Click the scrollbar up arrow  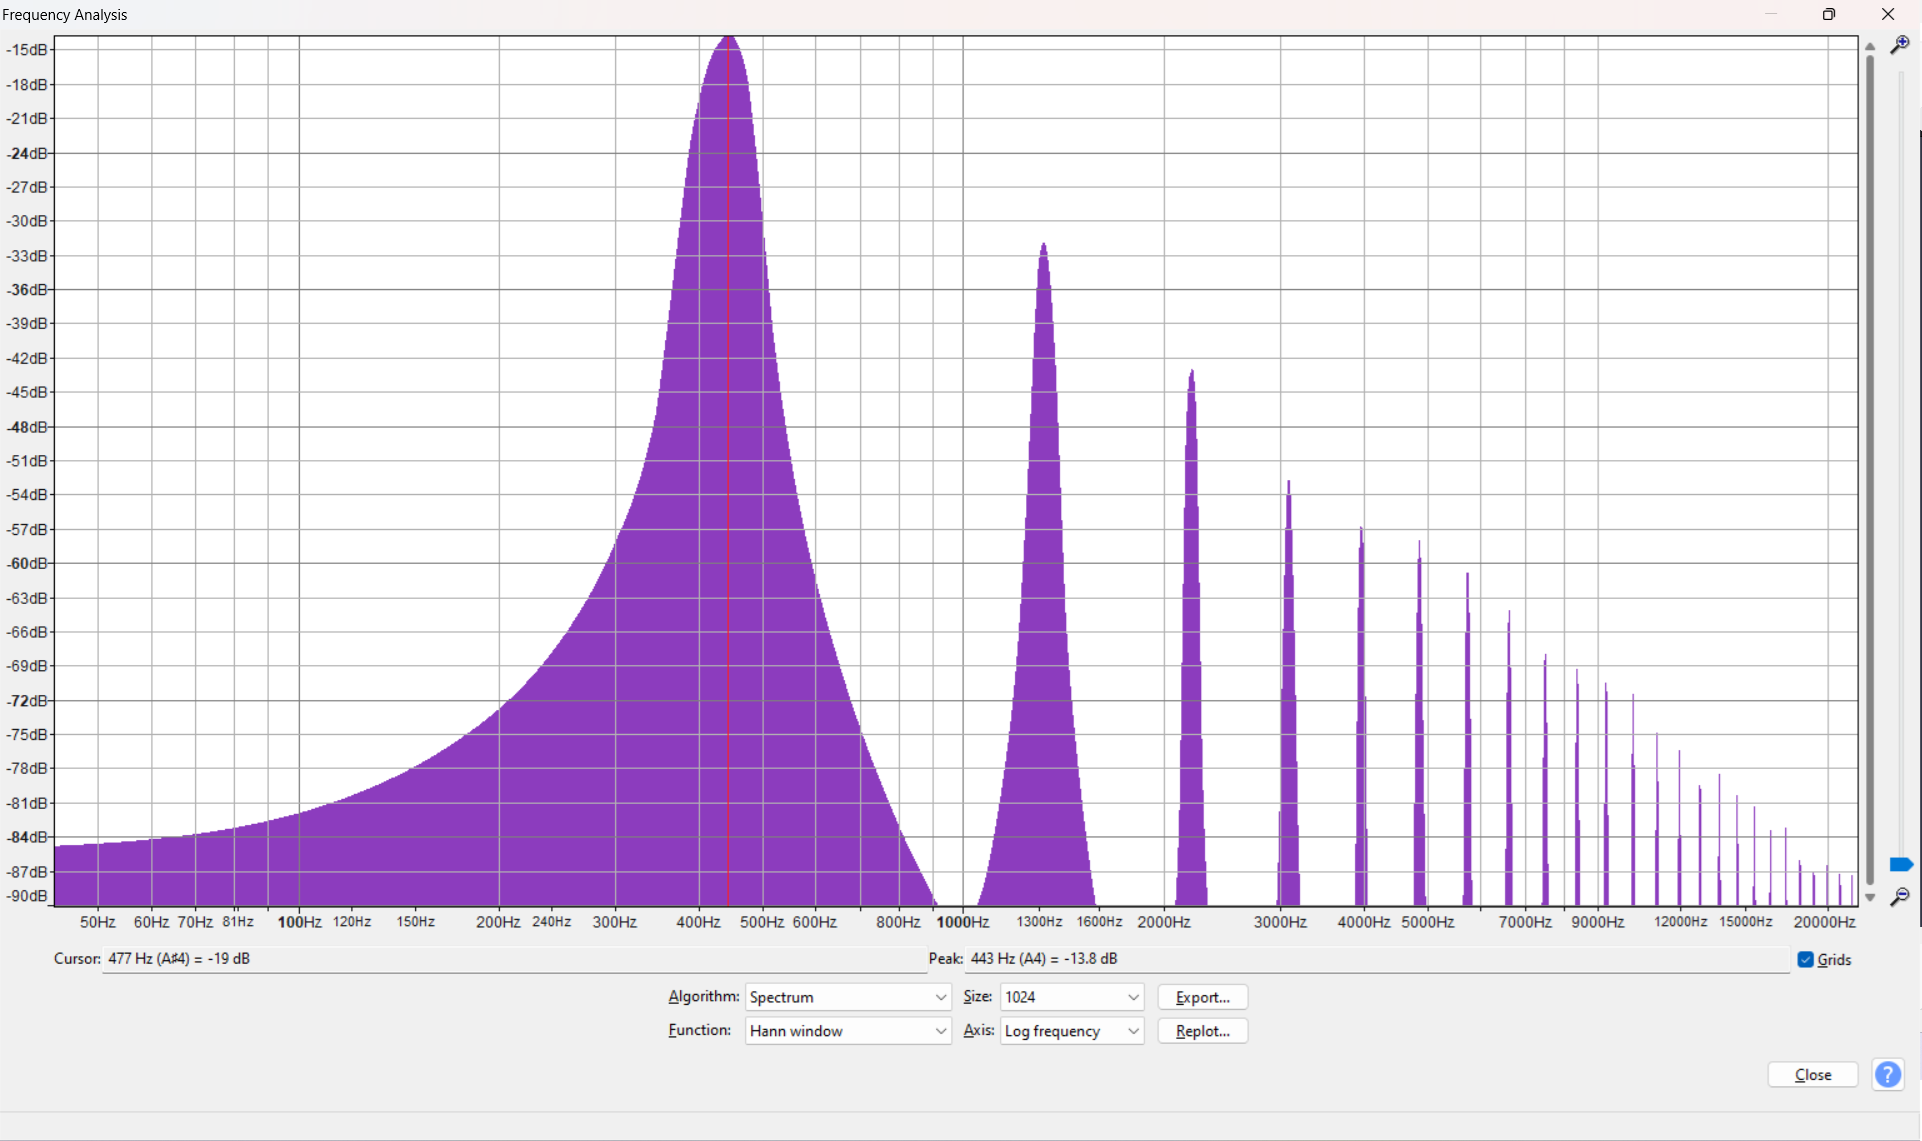[x=1870, y=46]
